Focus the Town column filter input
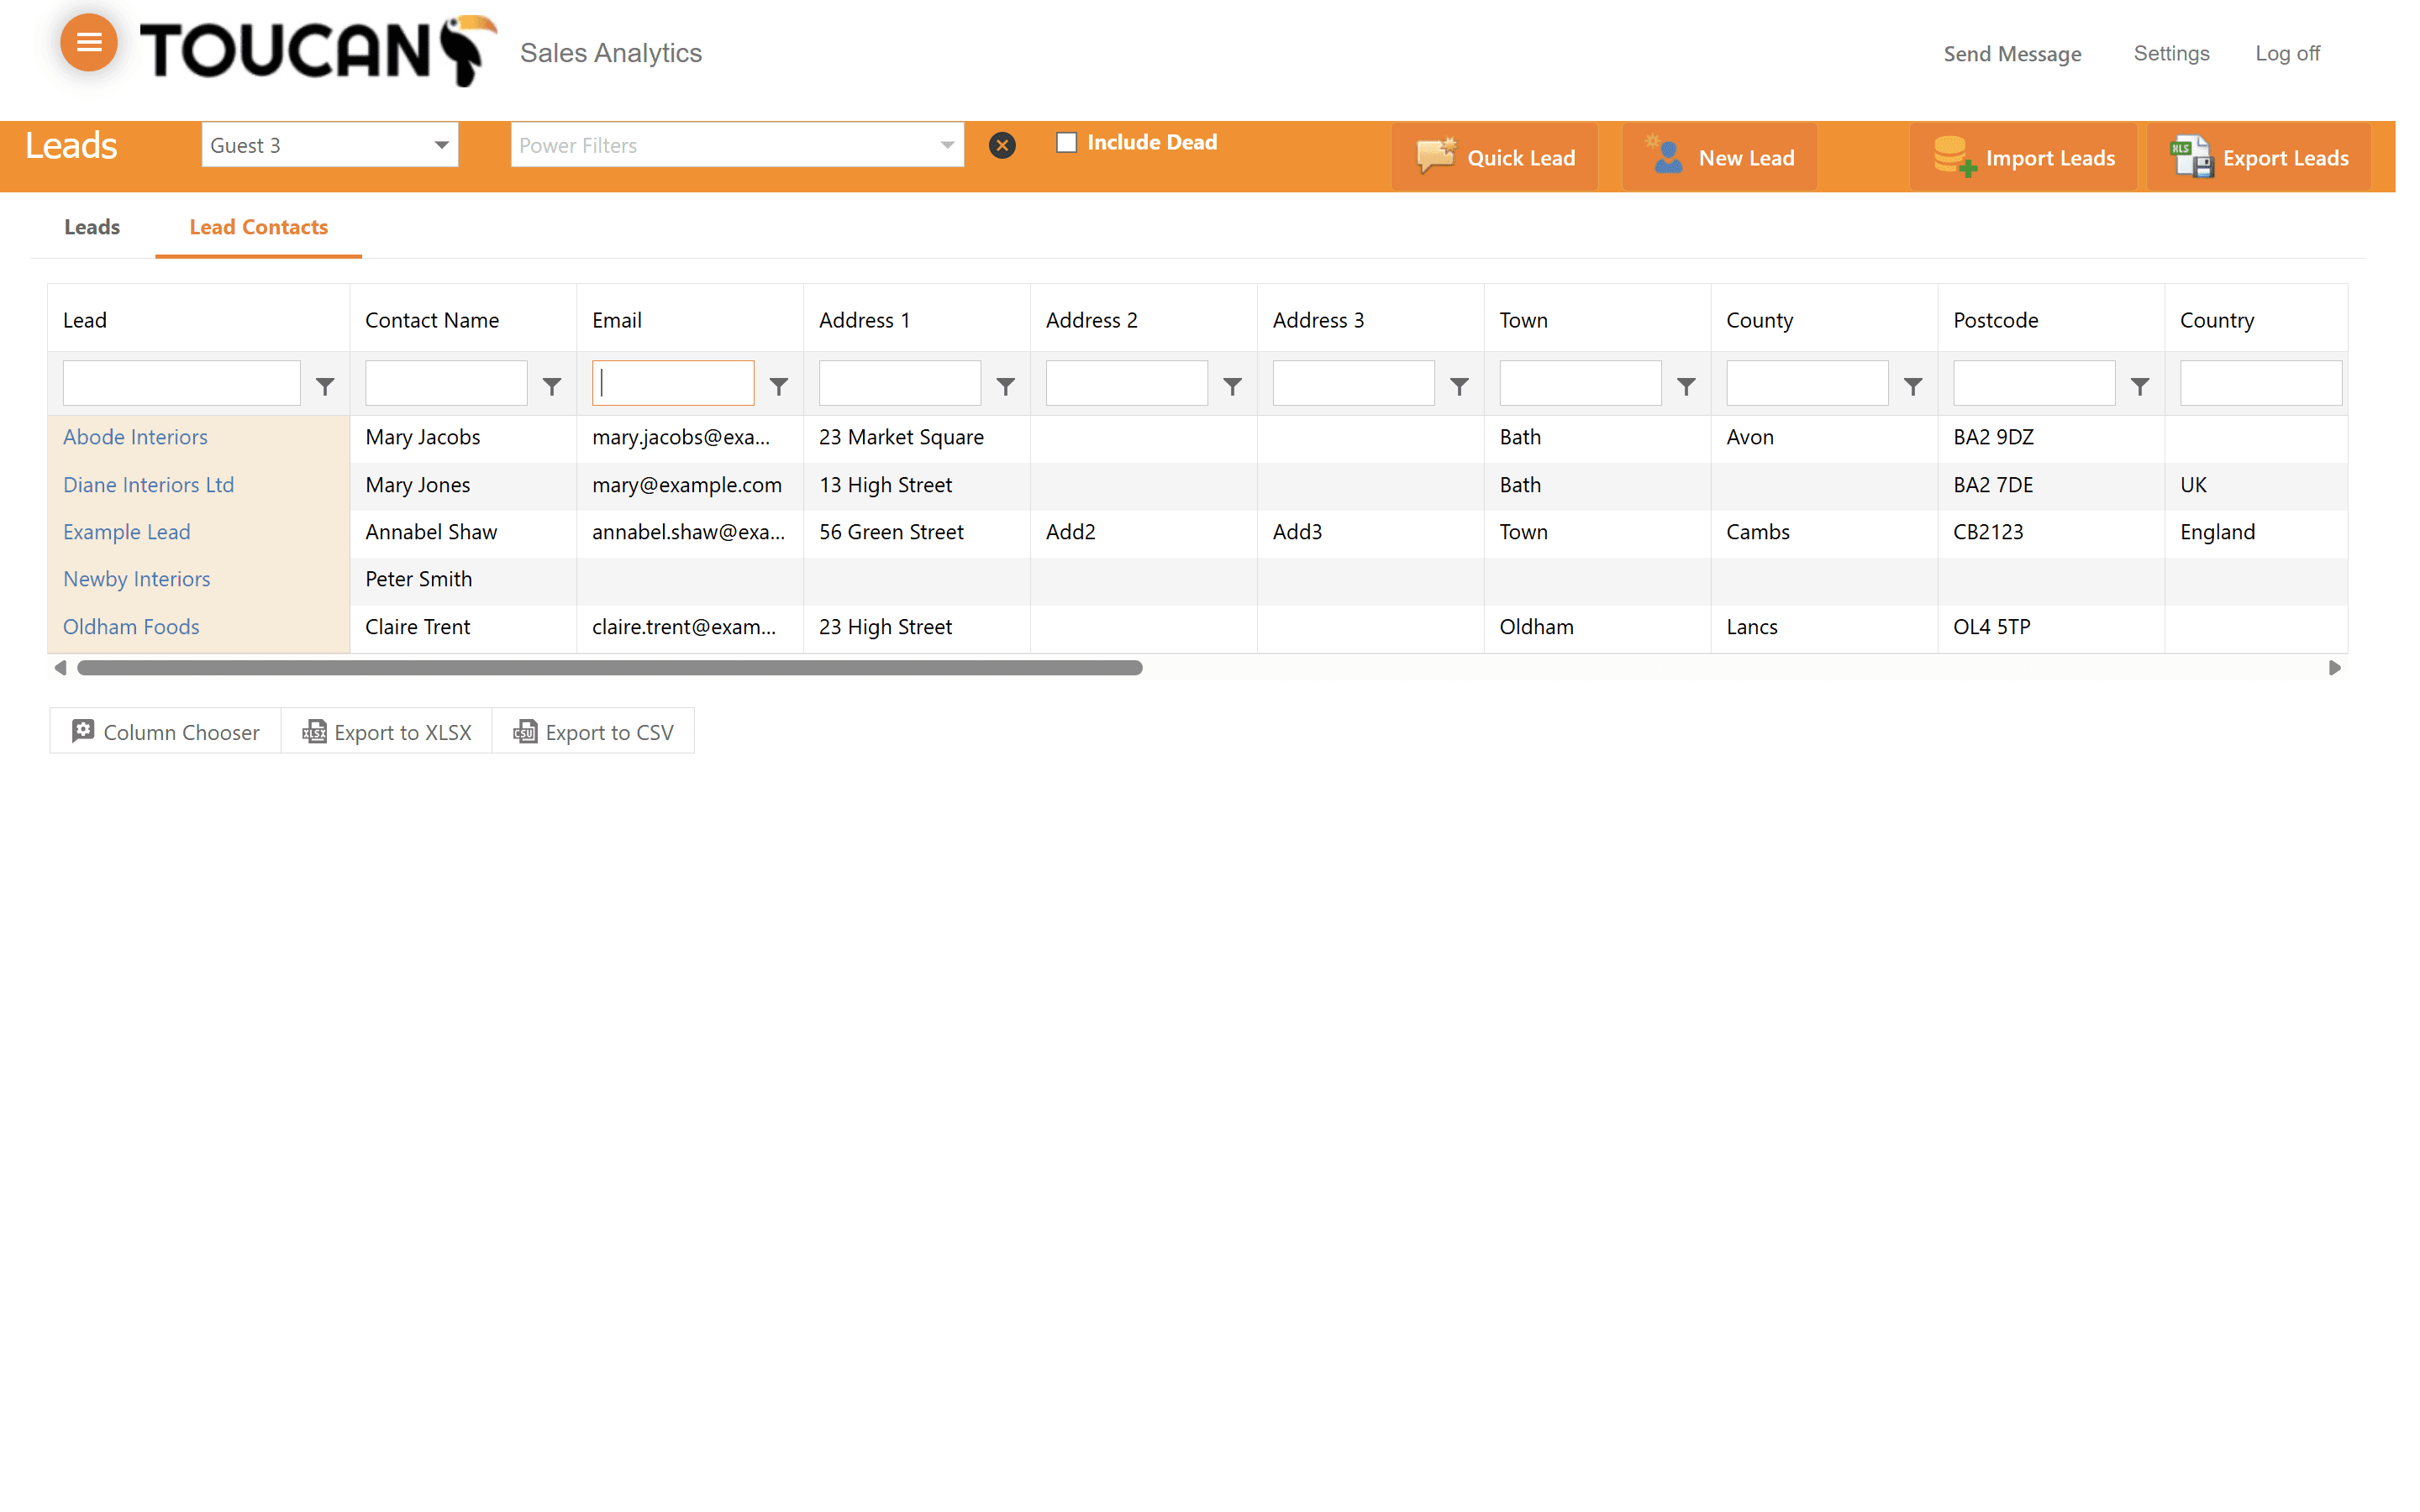 point(1580,383)
